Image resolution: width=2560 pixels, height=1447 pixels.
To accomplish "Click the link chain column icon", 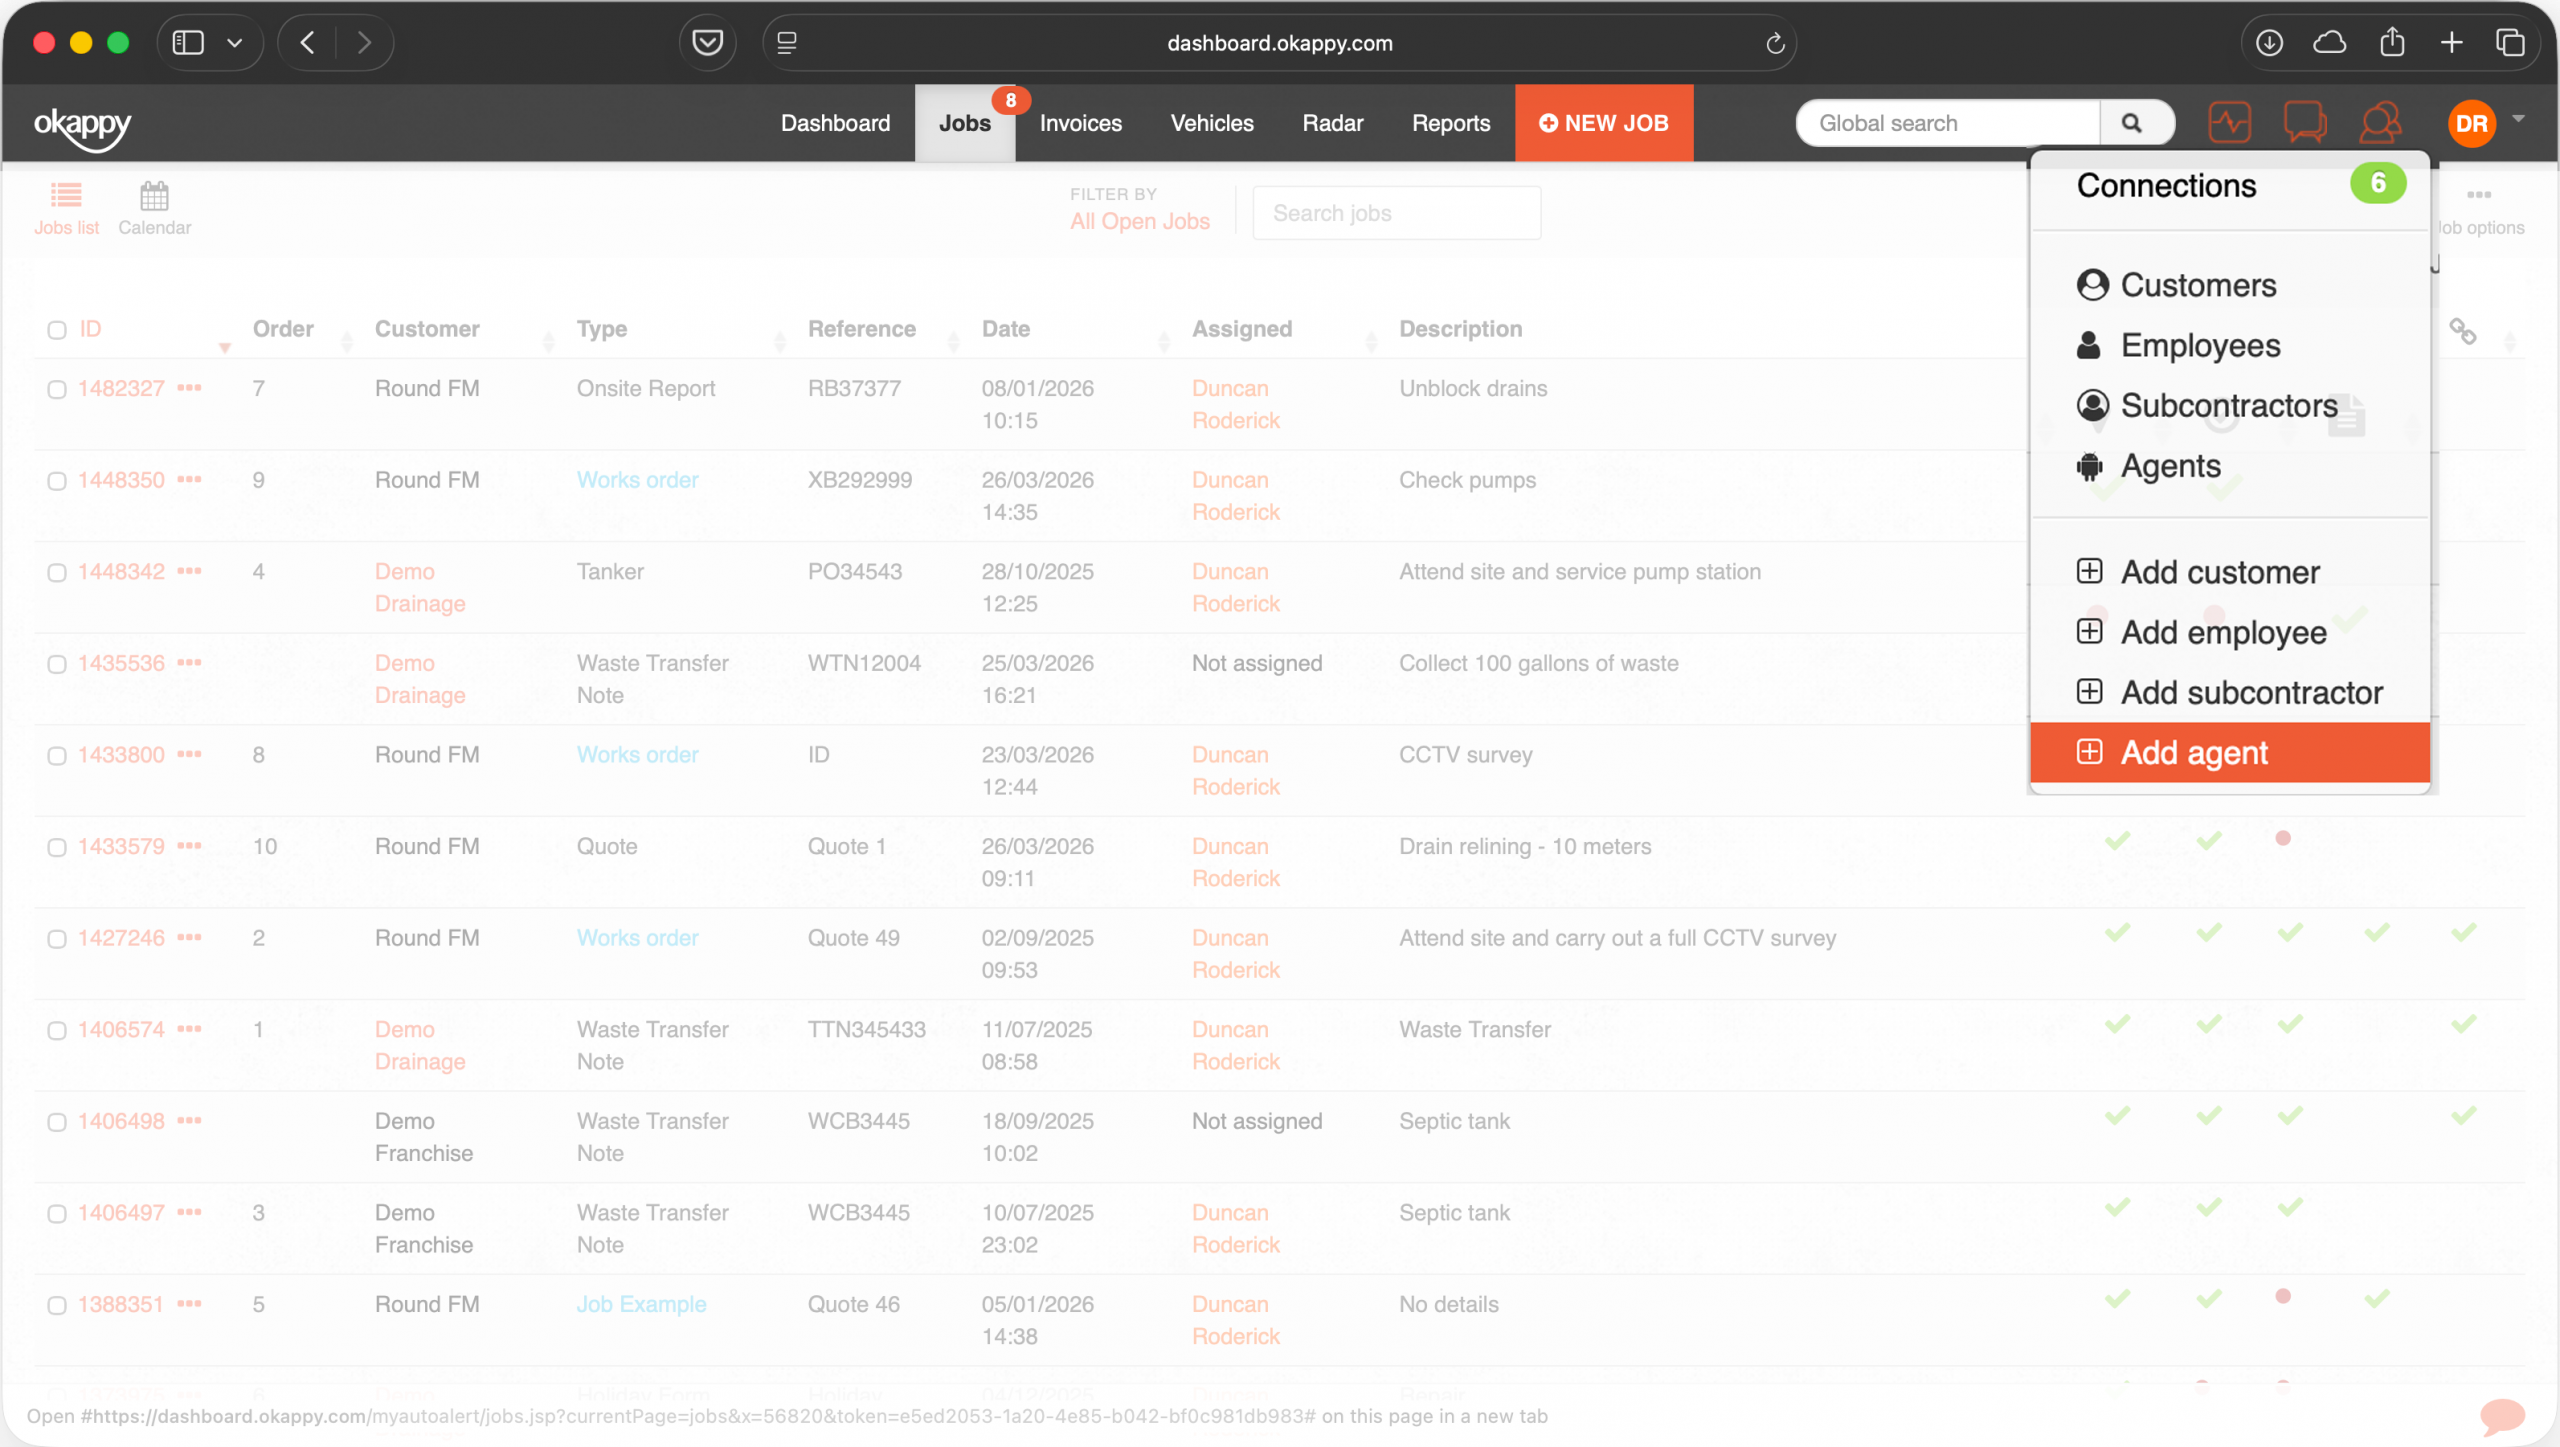I will point(2462,331).
